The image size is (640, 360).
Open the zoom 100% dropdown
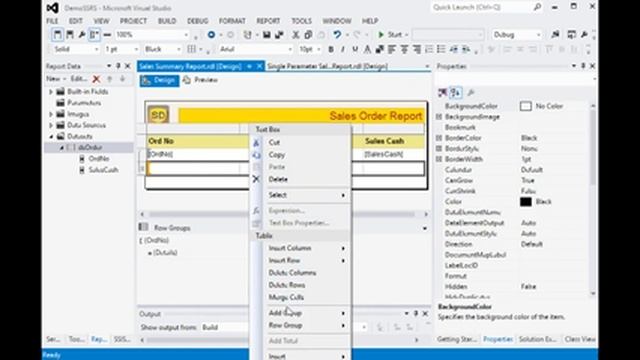pos(186,35)
